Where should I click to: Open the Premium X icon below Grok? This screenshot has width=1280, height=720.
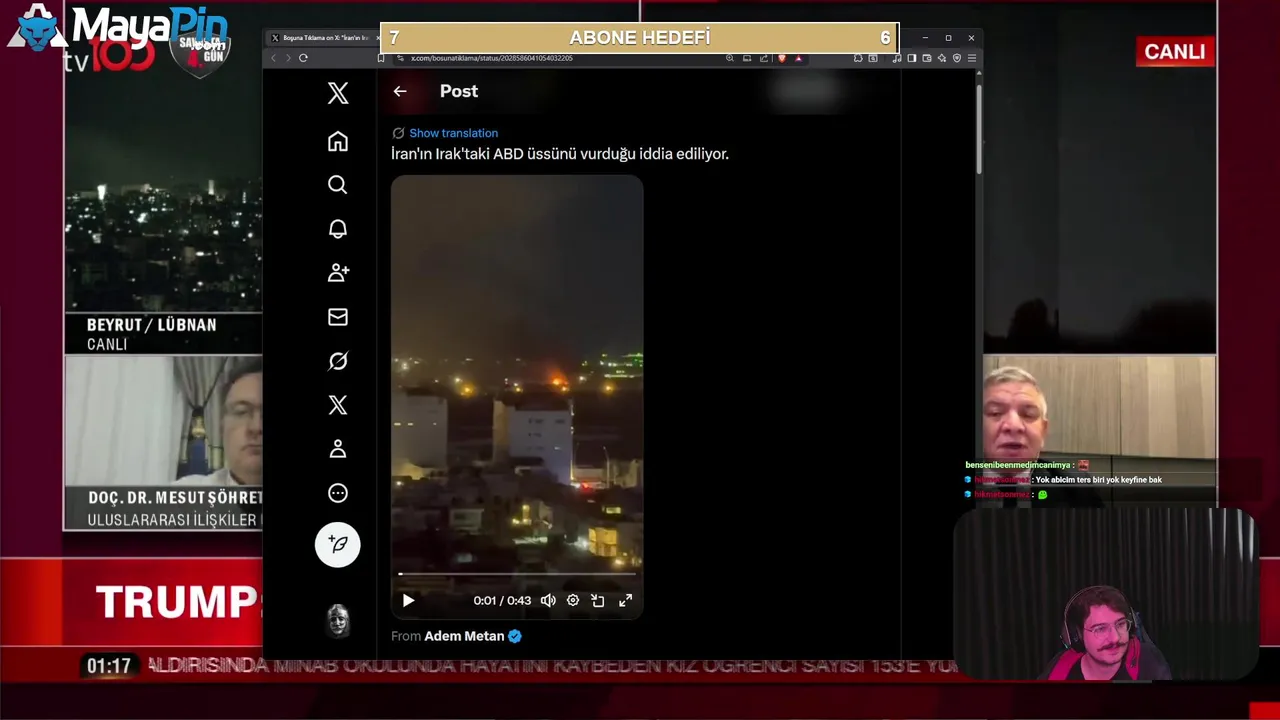click(338, 405)
